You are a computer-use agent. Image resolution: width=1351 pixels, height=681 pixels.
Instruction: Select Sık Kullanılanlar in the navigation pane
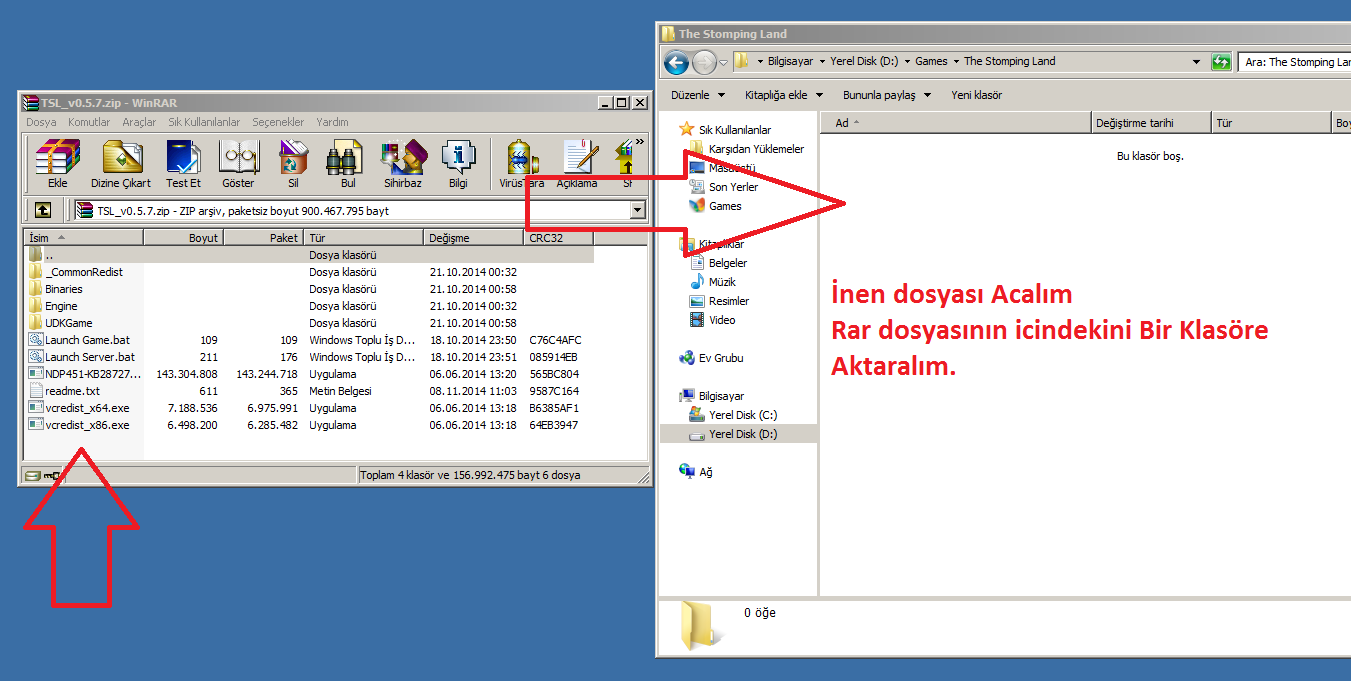(725, 130)
